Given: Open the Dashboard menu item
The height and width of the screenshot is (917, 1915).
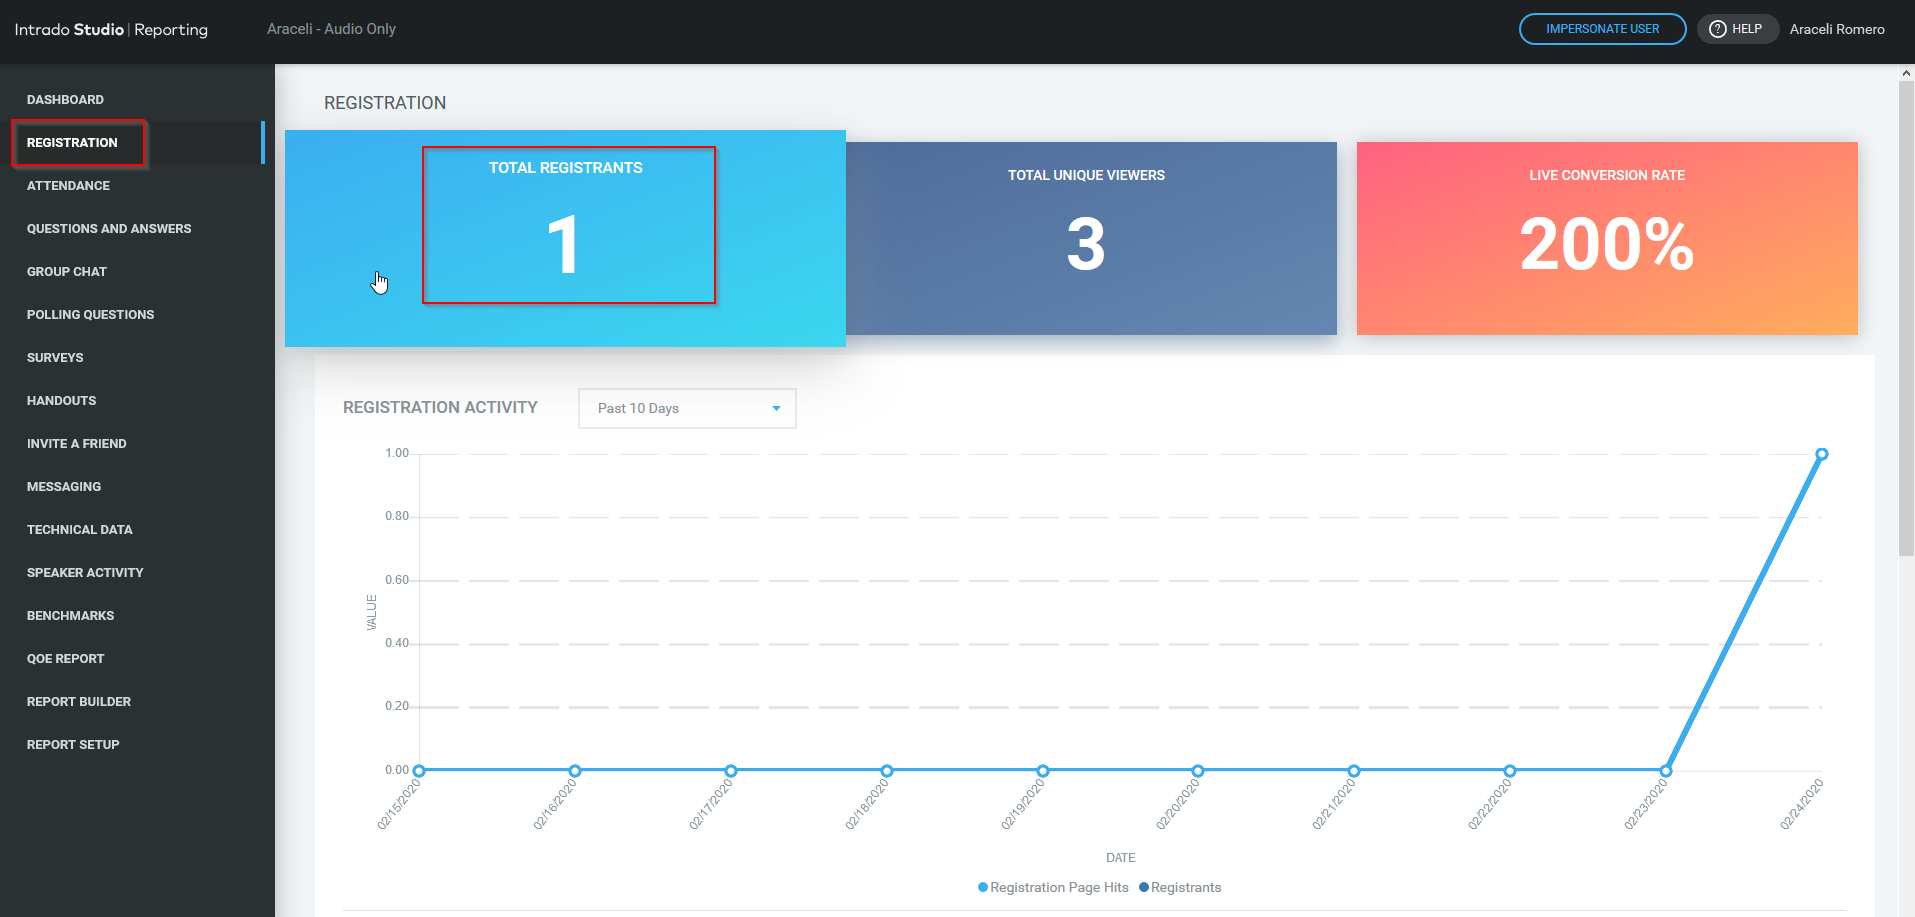Looking at the screenshot, I should point(65,100).
